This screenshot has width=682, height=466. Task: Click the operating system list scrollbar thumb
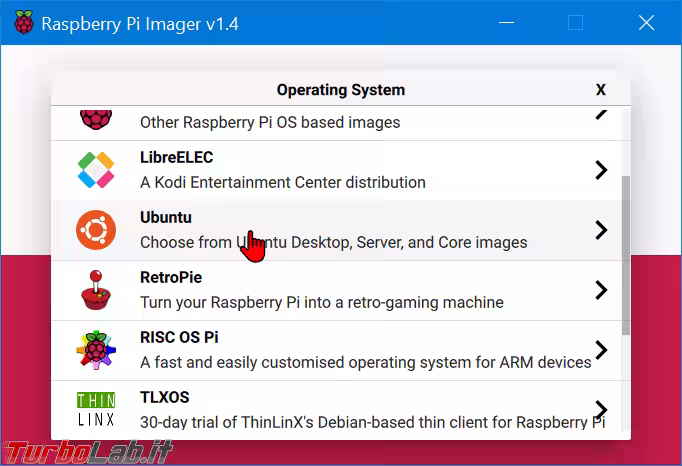tap(626, 255)
